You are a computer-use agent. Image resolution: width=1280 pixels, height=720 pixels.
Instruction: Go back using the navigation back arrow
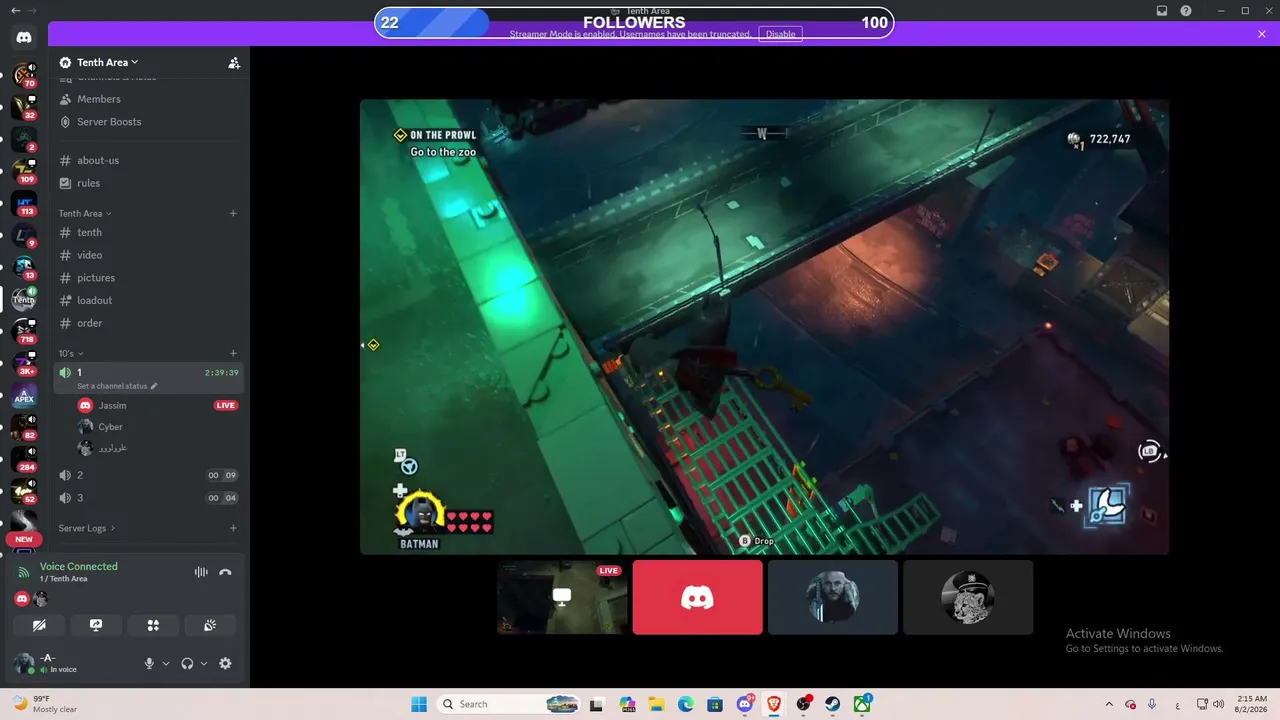point(15,10)
